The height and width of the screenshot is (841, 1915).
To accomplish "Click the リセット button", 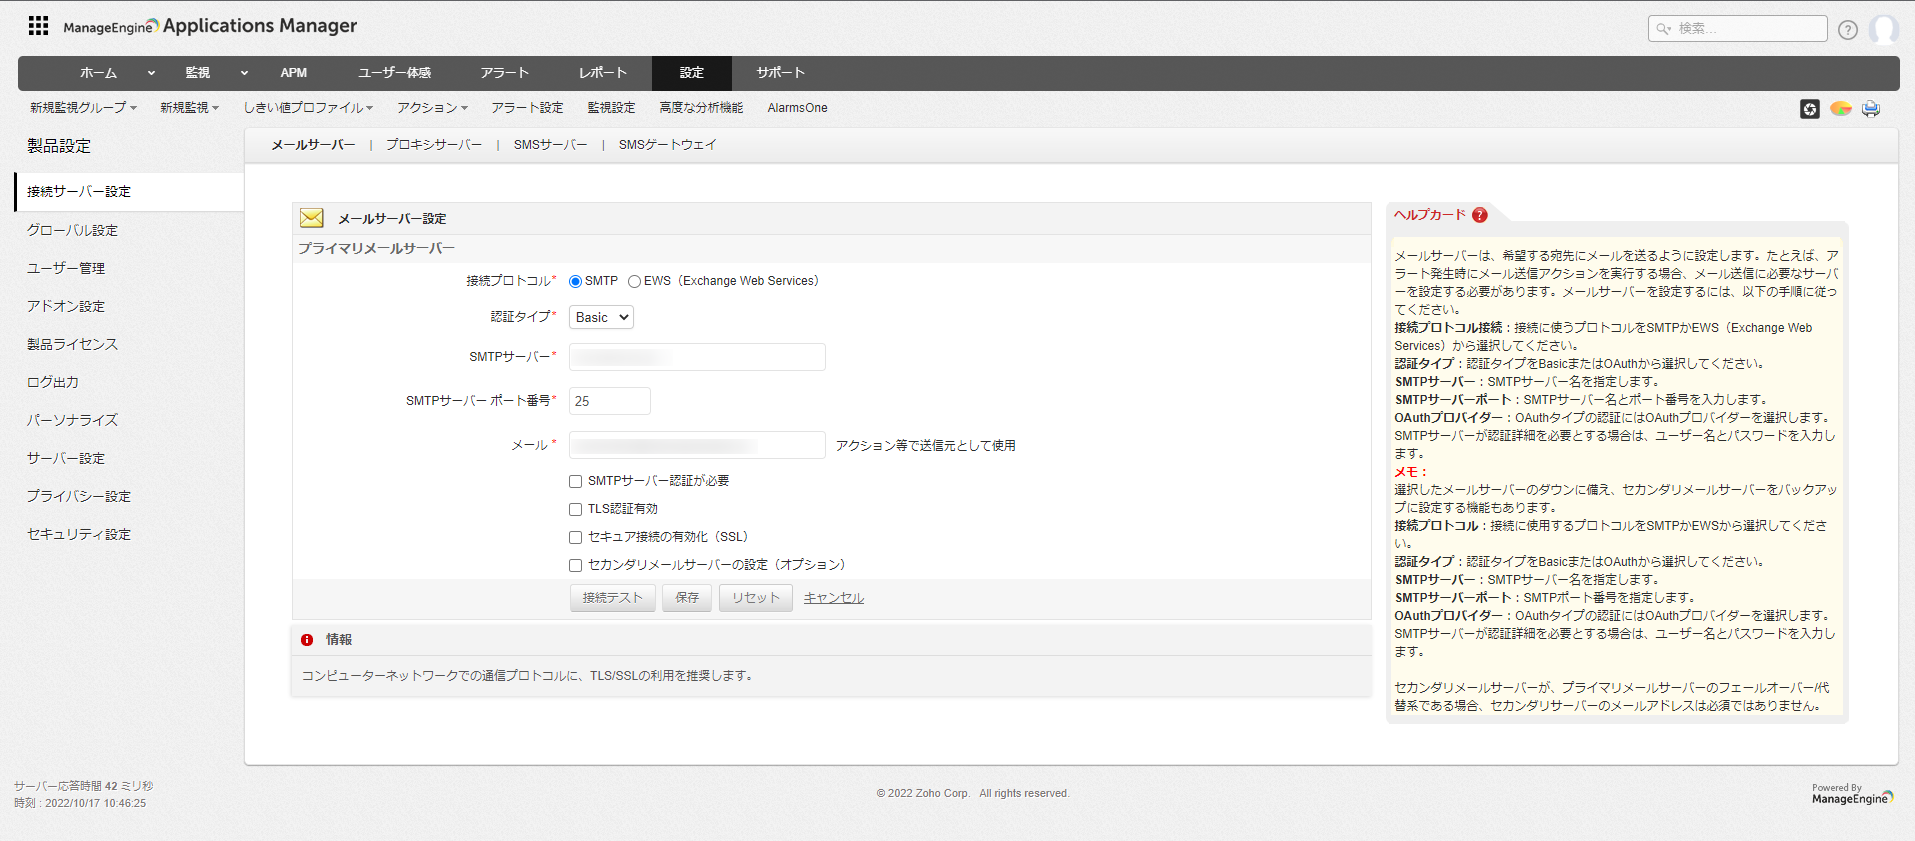I will 756,598.
